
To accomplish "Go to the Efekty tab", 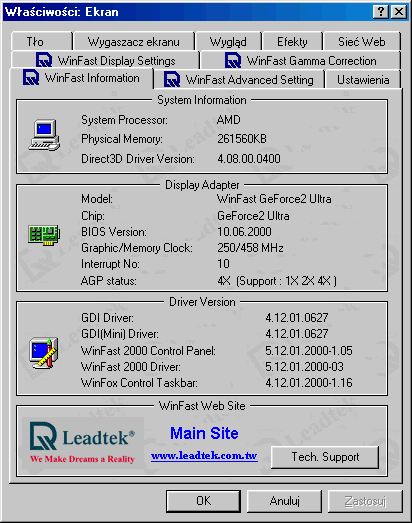I will tap(292, 41).
